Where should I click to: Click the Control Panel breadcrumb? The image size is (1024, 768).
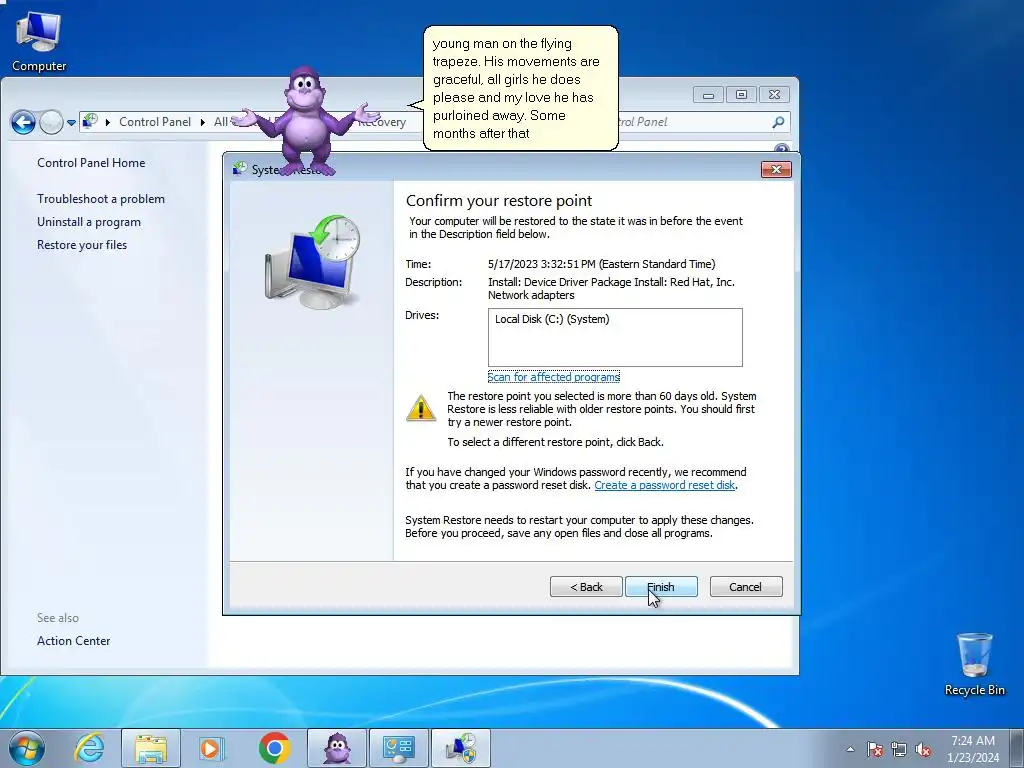point(155,121)
